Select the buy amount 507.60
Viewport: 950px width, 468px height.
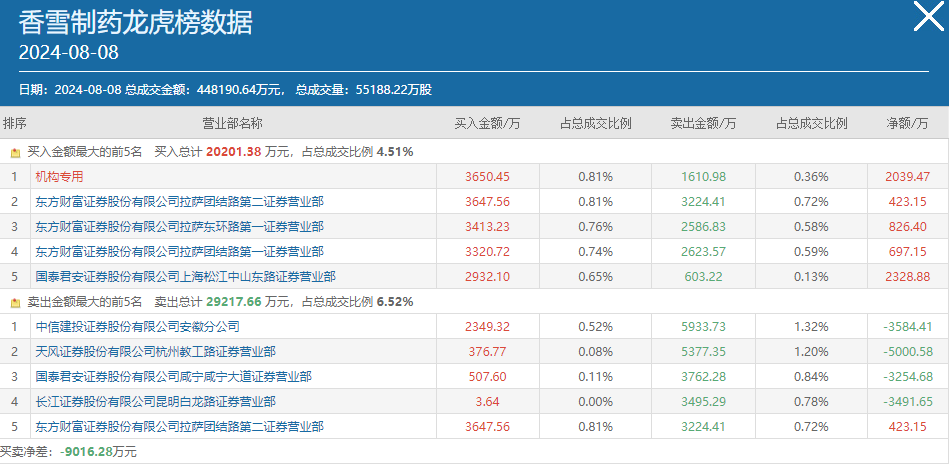click(x=488, y=376)
